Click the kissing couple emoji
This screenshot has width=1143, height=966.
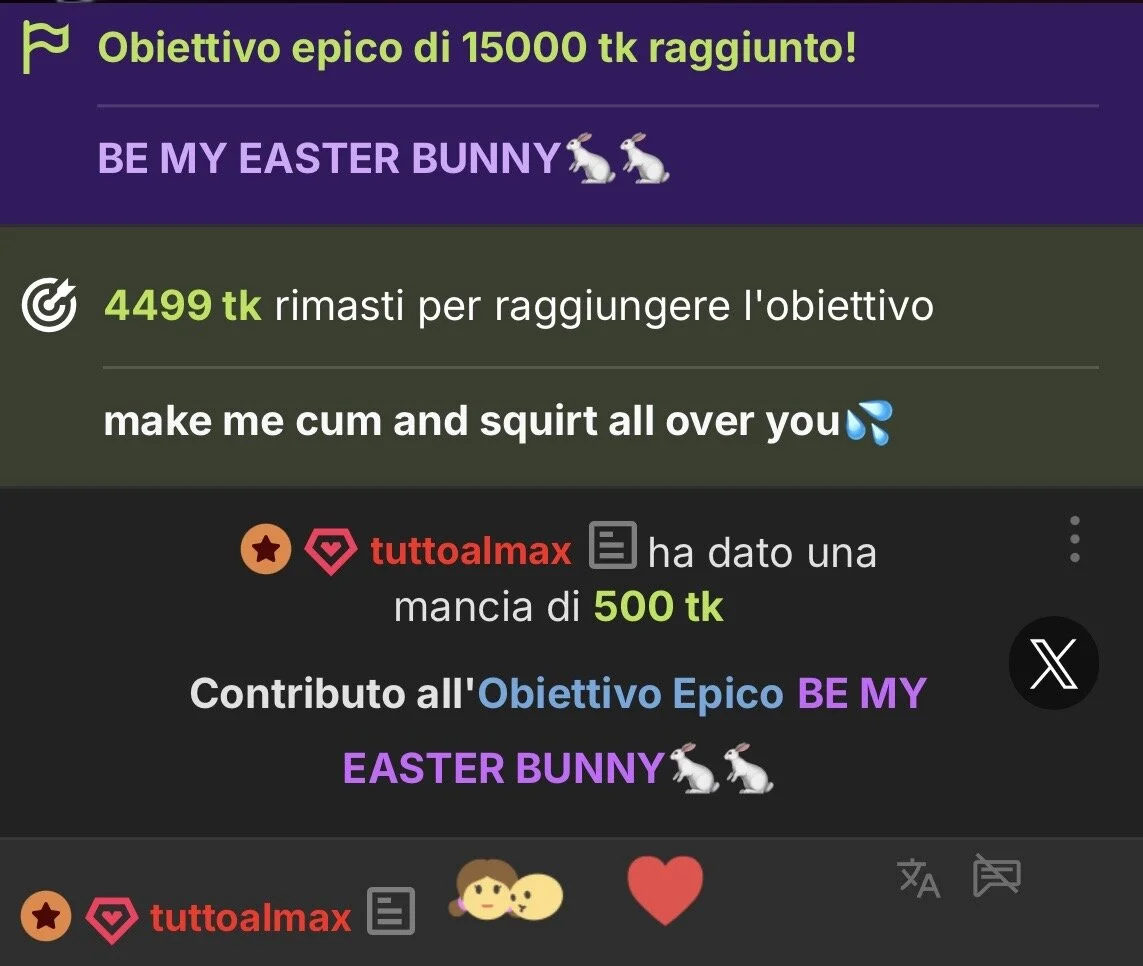pos(506,889)
